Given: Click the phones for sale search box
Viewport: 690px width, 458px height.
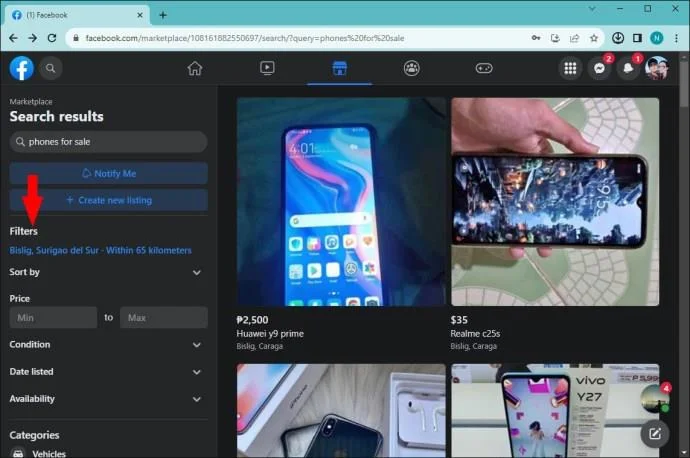Looking at the screenshot, I should [109, 142].
